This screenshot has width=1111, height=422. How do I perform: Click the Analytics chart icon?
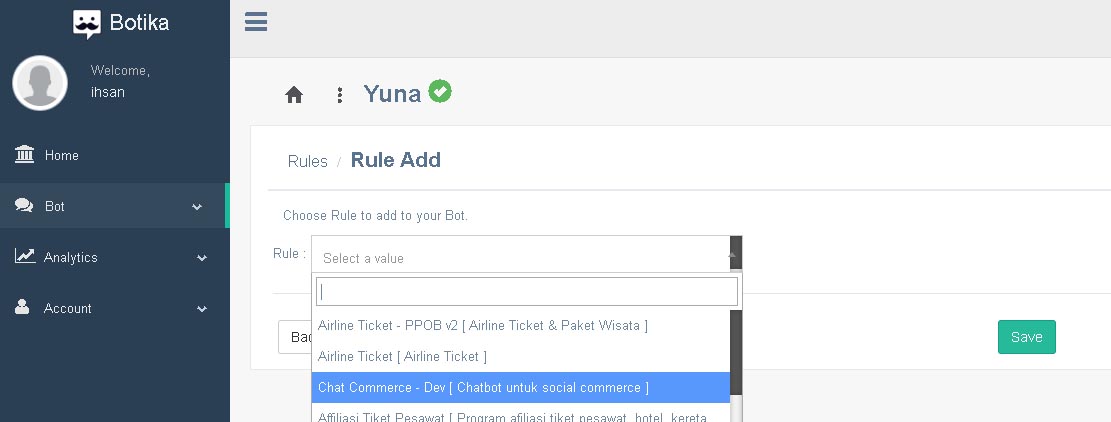pyautogui.click(x=25, y=257)
